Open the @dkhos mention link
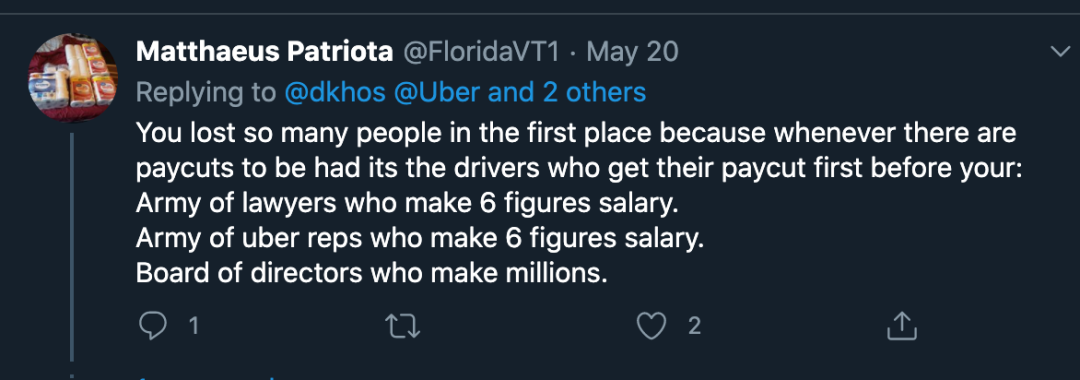The image size is (1080, 380). (x=335, y=92)
